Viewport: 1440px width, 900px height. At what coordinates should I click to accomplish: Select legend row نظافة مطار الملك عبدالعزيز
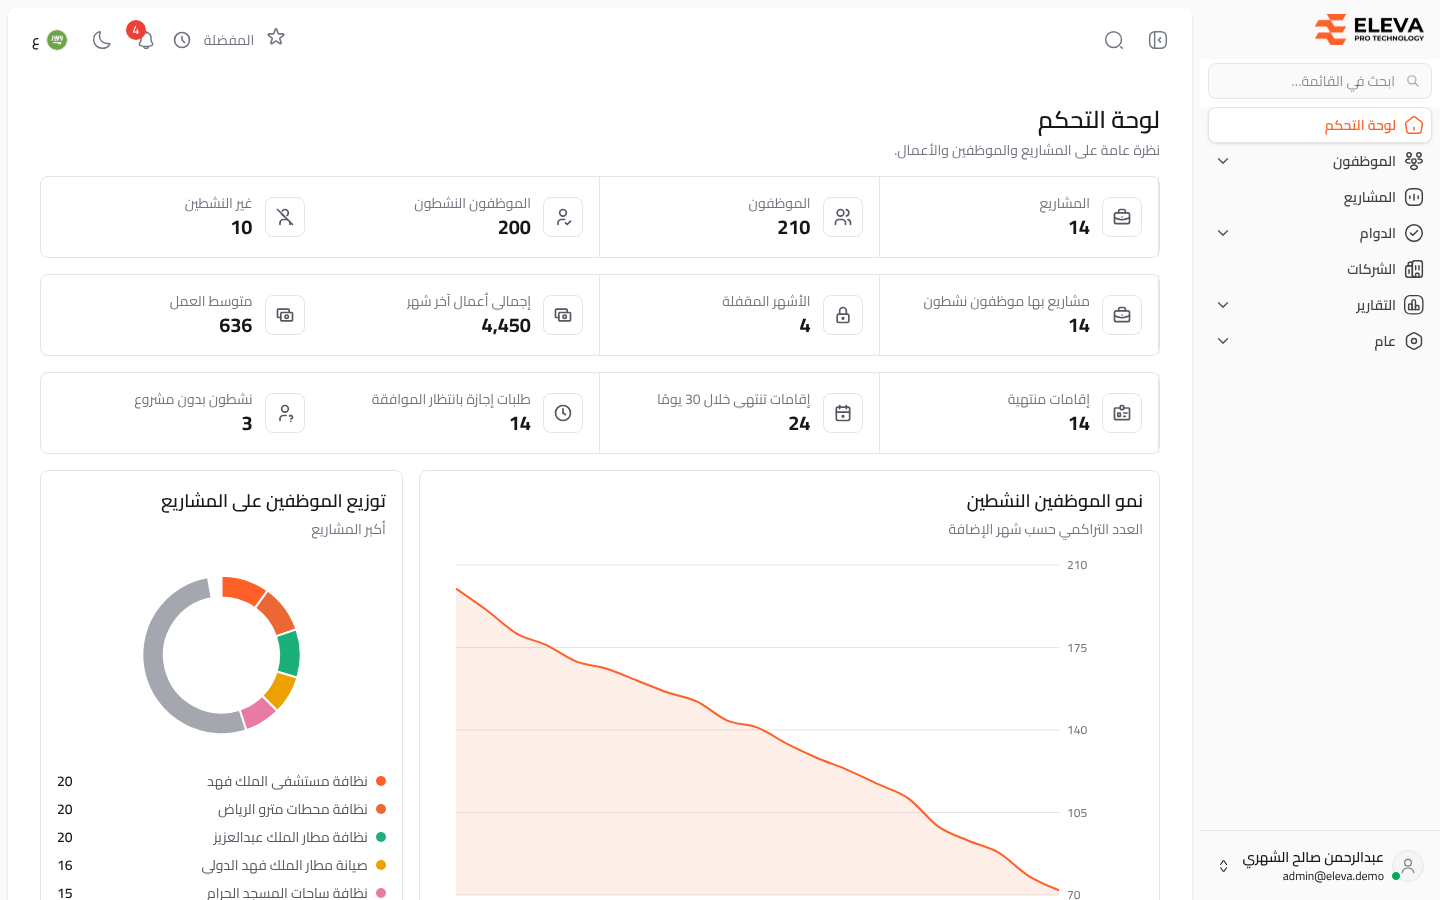tap(221, 837)
